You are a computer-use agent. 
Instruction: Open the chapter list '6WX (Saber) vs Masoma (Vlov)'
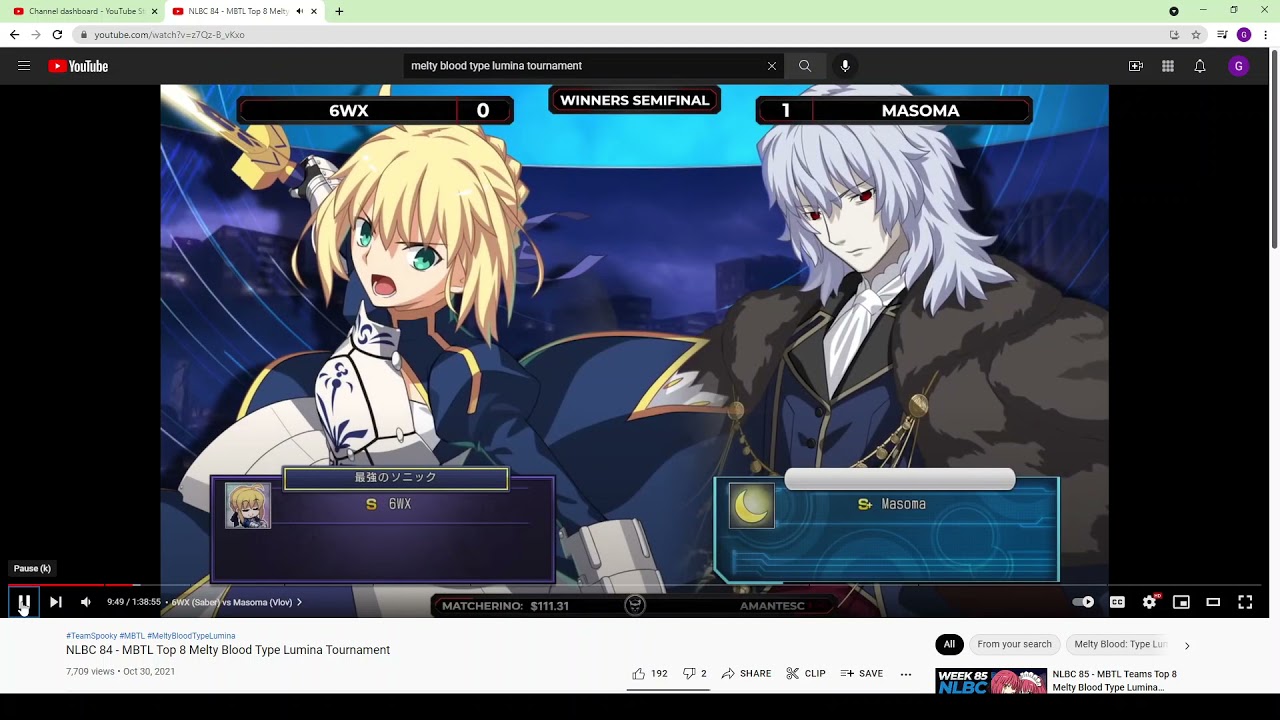coord(236,602)
